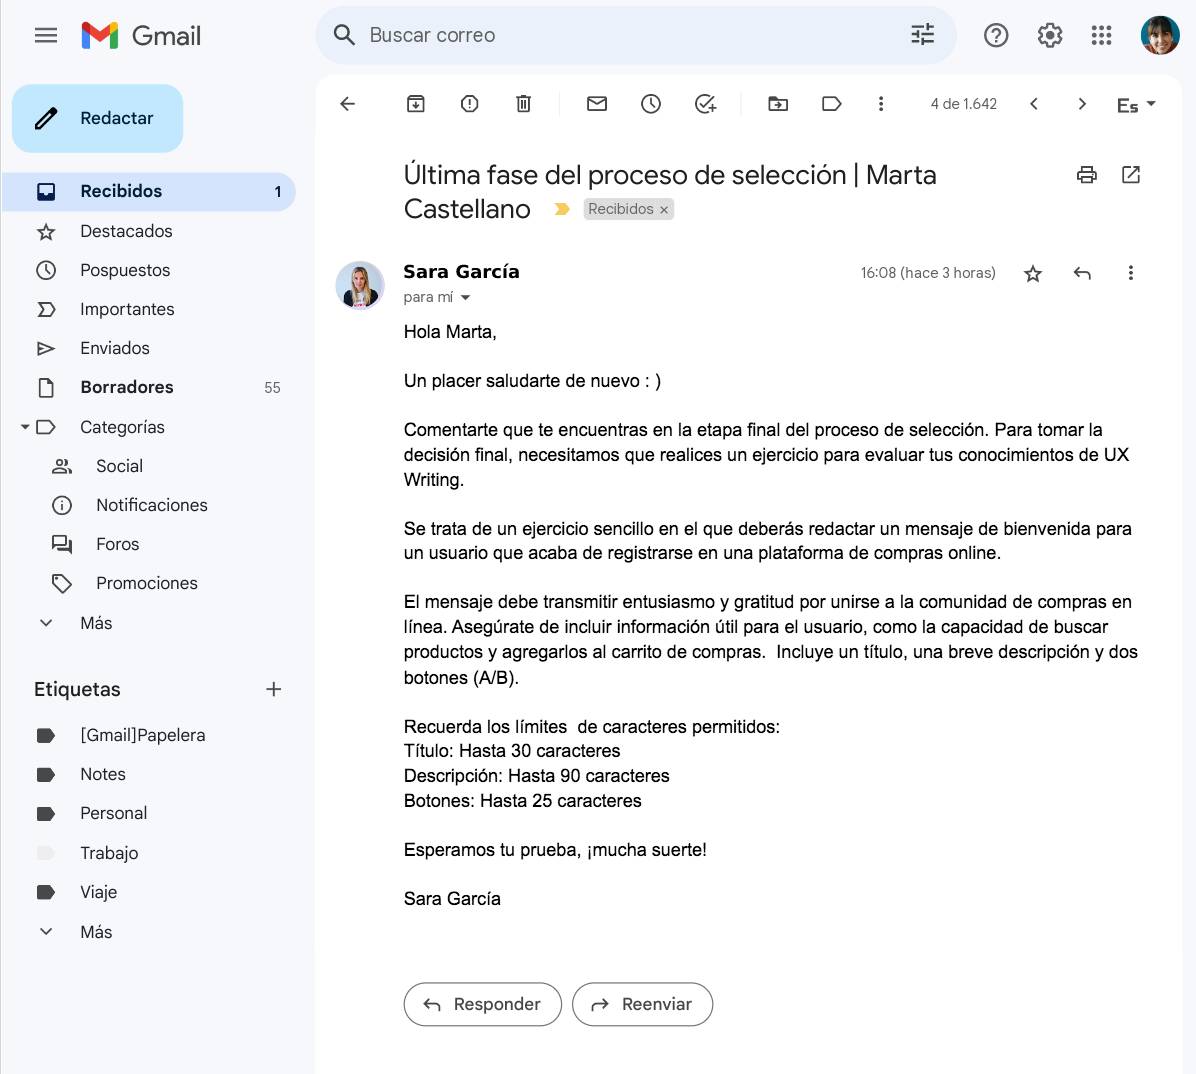Viewport: 1196px width, 1074px height.
Task: Remove the Recibidos label chip
Action: [x=664, y=209]
